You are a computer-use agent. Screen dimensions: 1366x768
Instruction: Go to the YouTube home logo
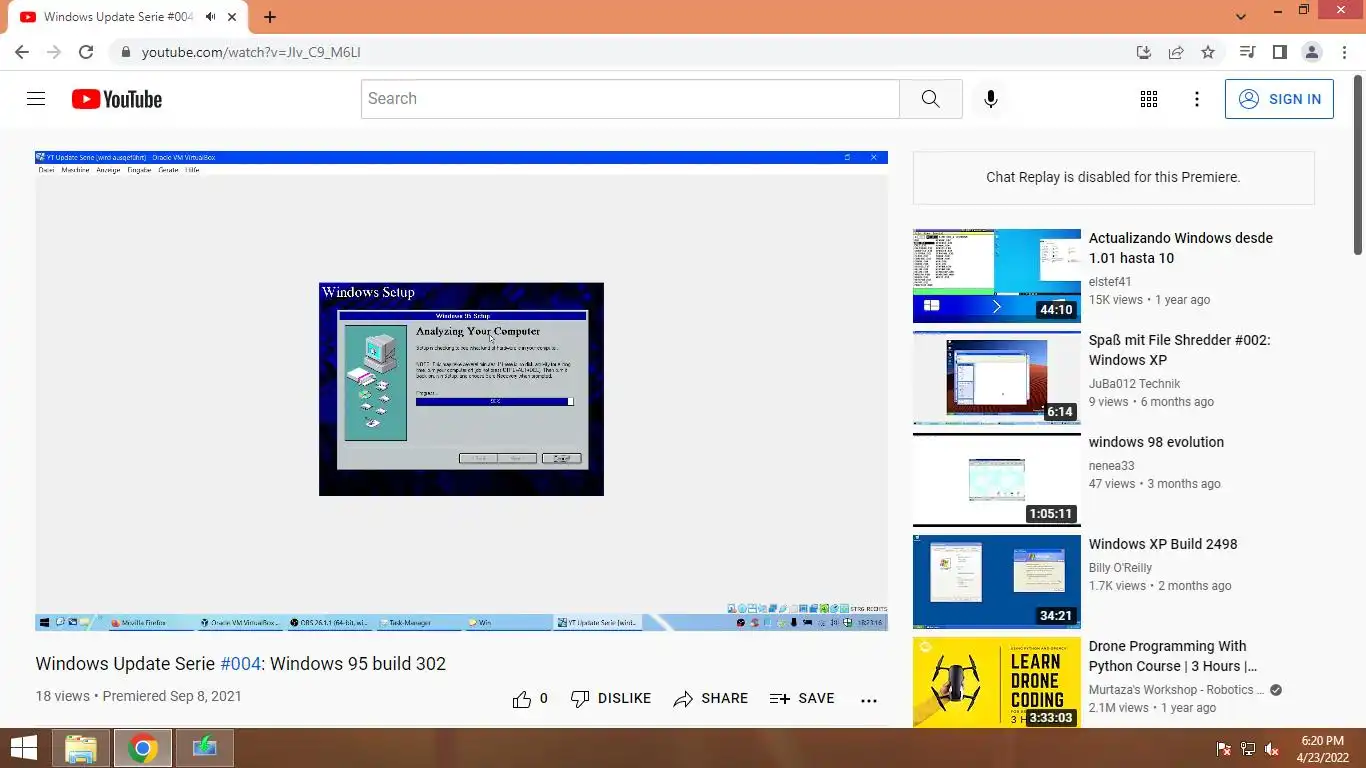click(x=117, y=99)
